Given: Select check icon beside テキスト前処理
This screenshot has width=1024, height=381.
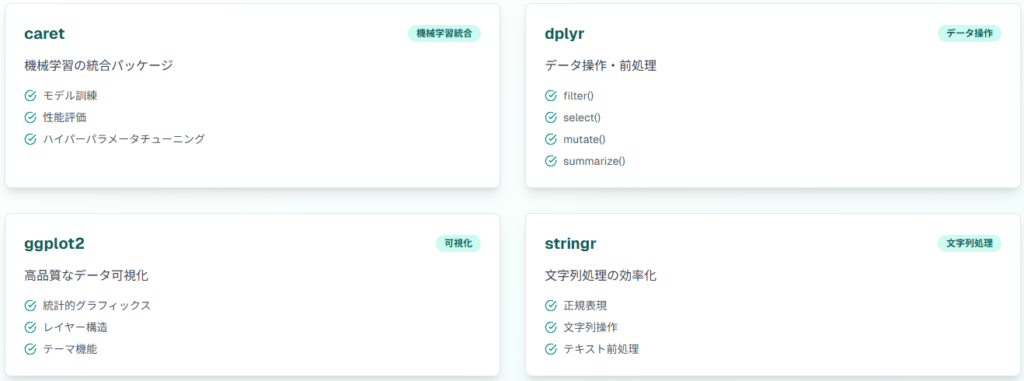Looking at the screenshot, I should (x=551, y=349).
